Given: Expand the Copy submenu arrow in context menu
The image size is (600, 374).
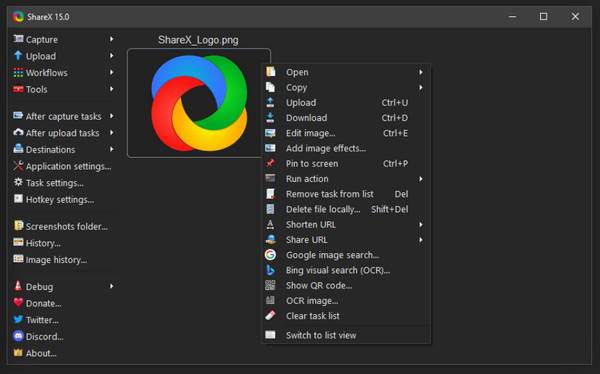Looking at the screenshot, I should pos(421,87).
